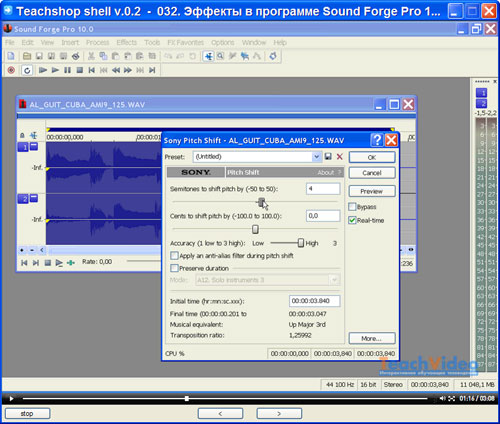
Task: Enable anti-alias filter during pitch shift
Action: 174,256
